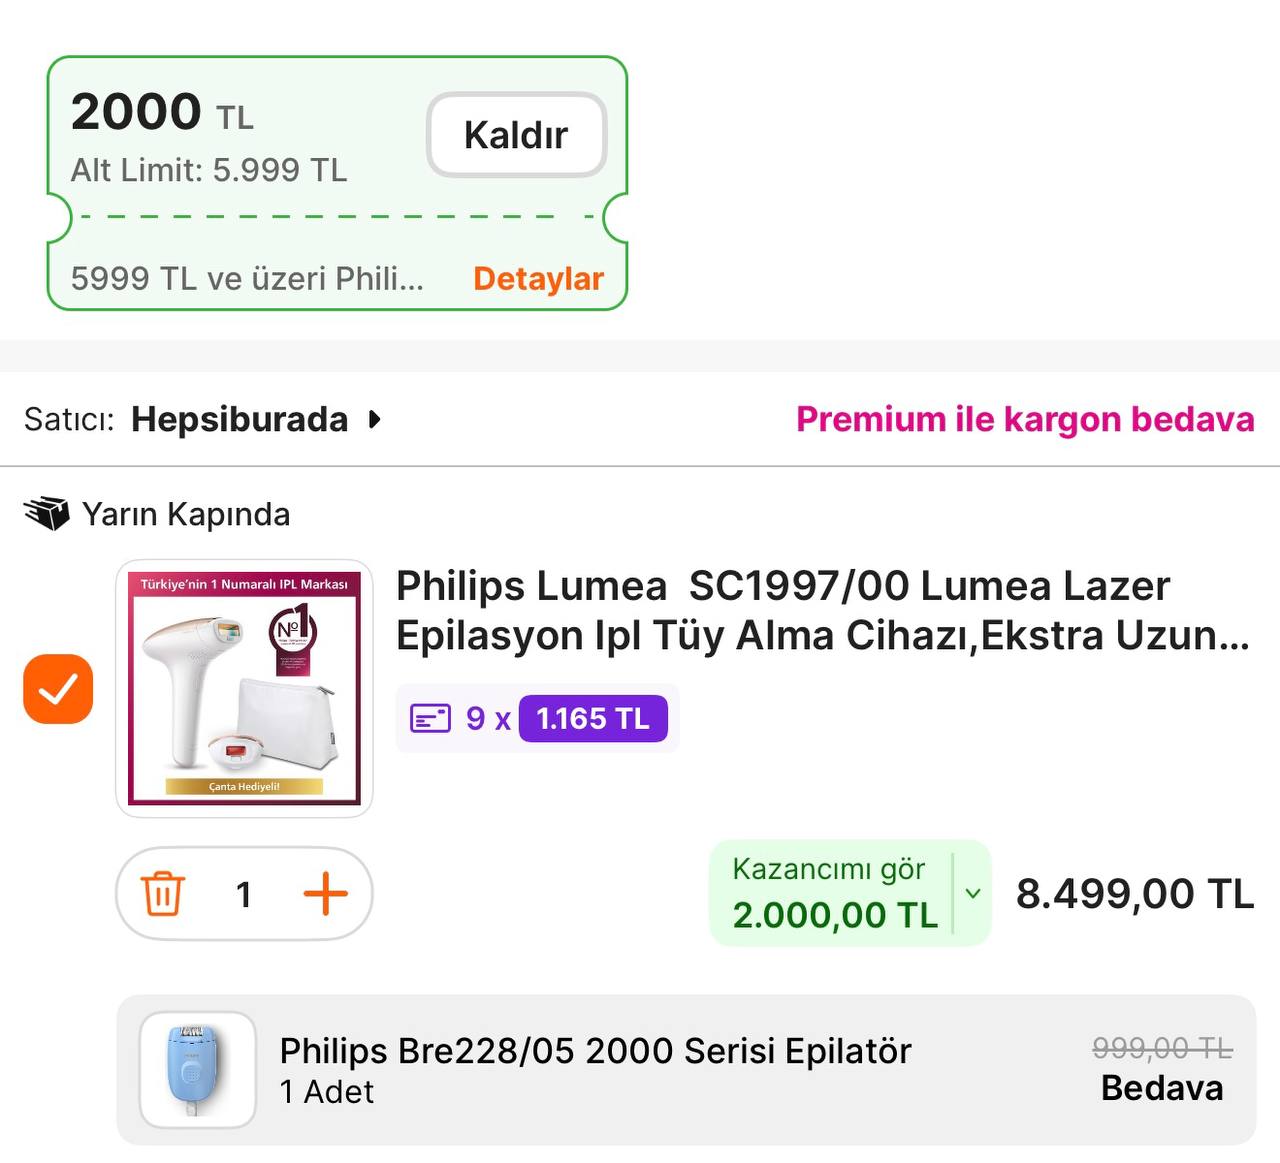Increase quantity with the plus icon
The width and height of the screenshot is (1280, 1163).
(x=325, y=893)
